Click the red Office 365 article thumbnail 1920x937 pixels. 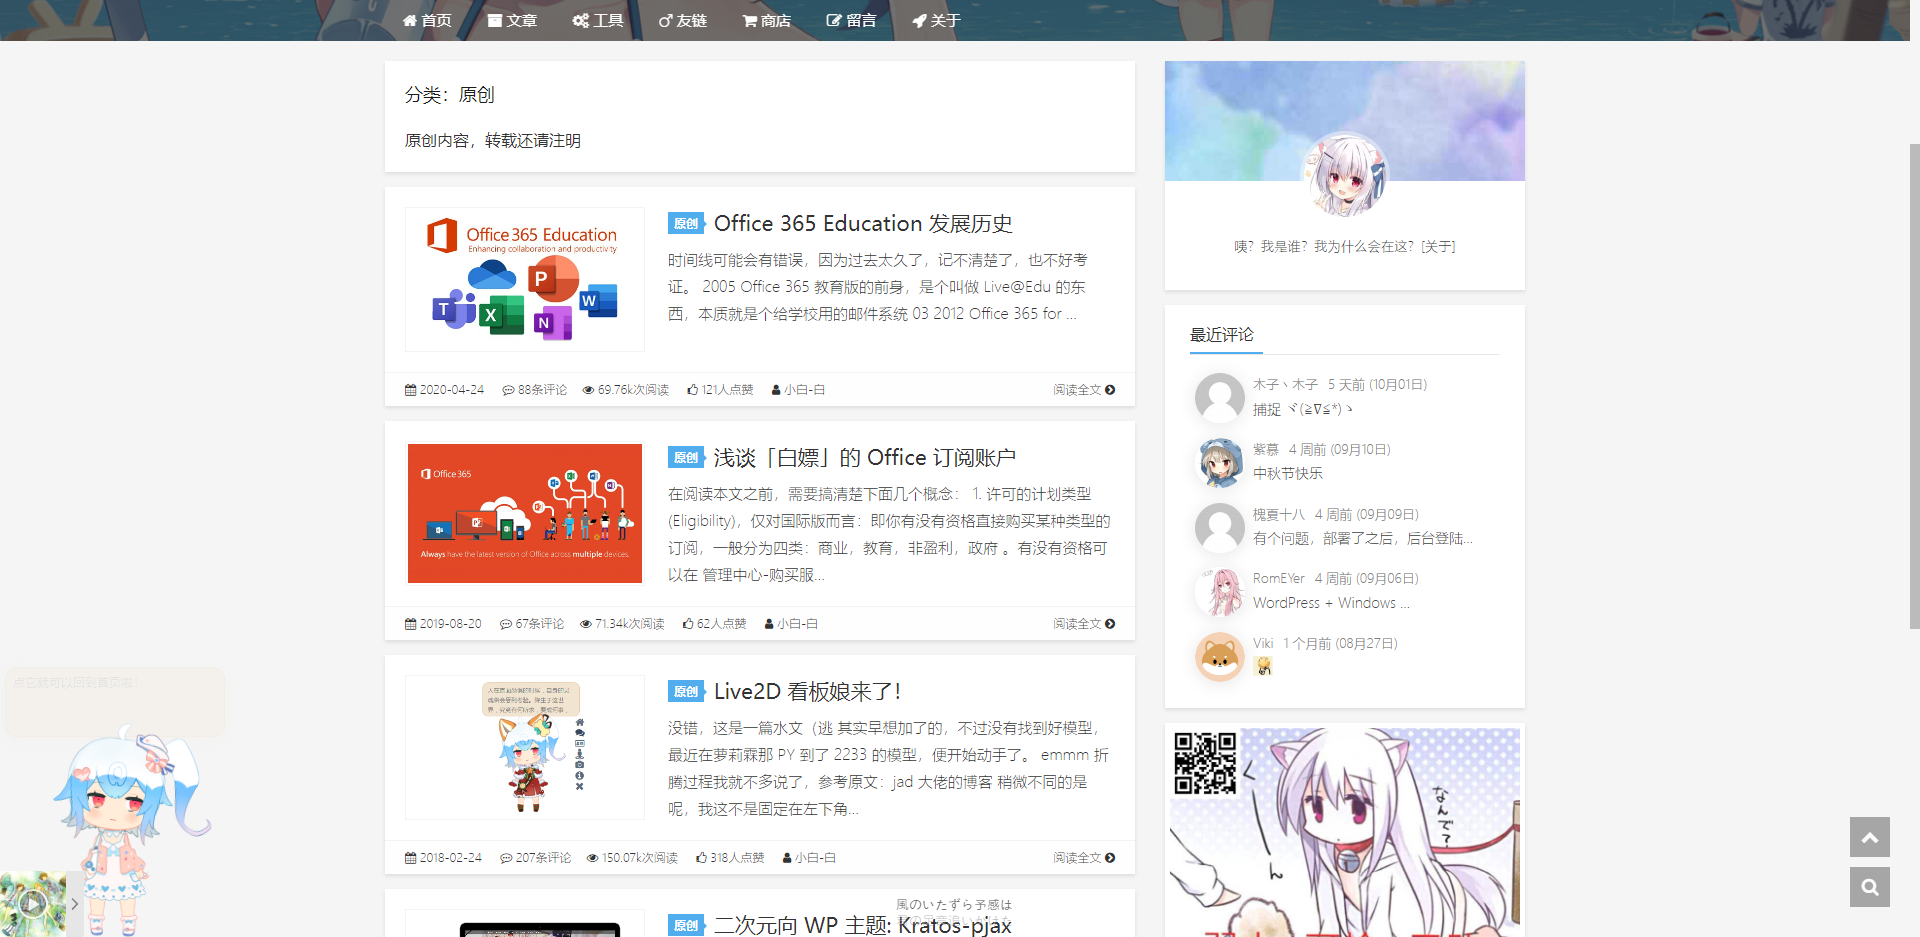coord(525,513)
